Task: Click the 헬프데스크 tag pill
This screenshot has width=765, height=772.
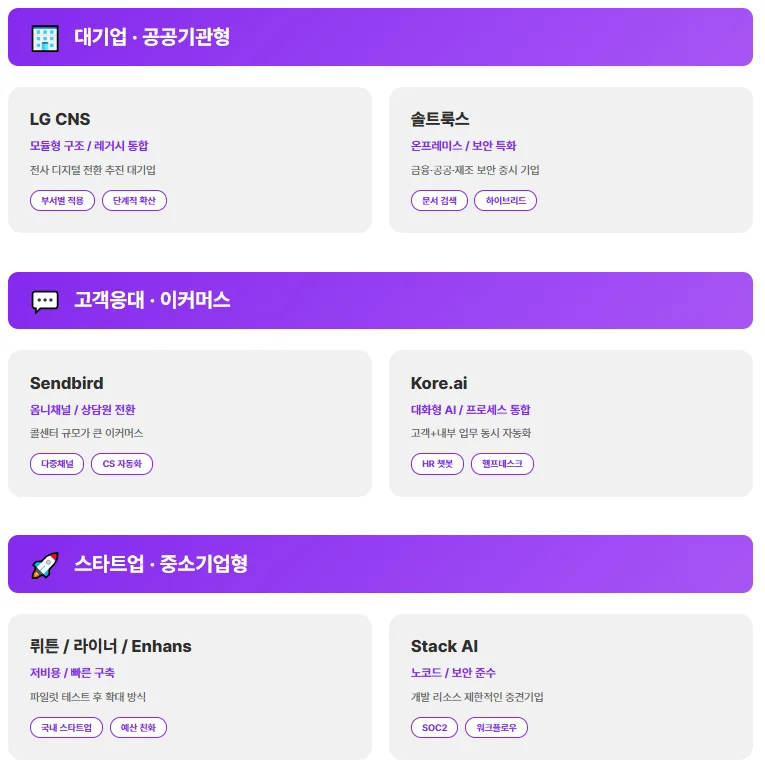Action: point(502,464)
